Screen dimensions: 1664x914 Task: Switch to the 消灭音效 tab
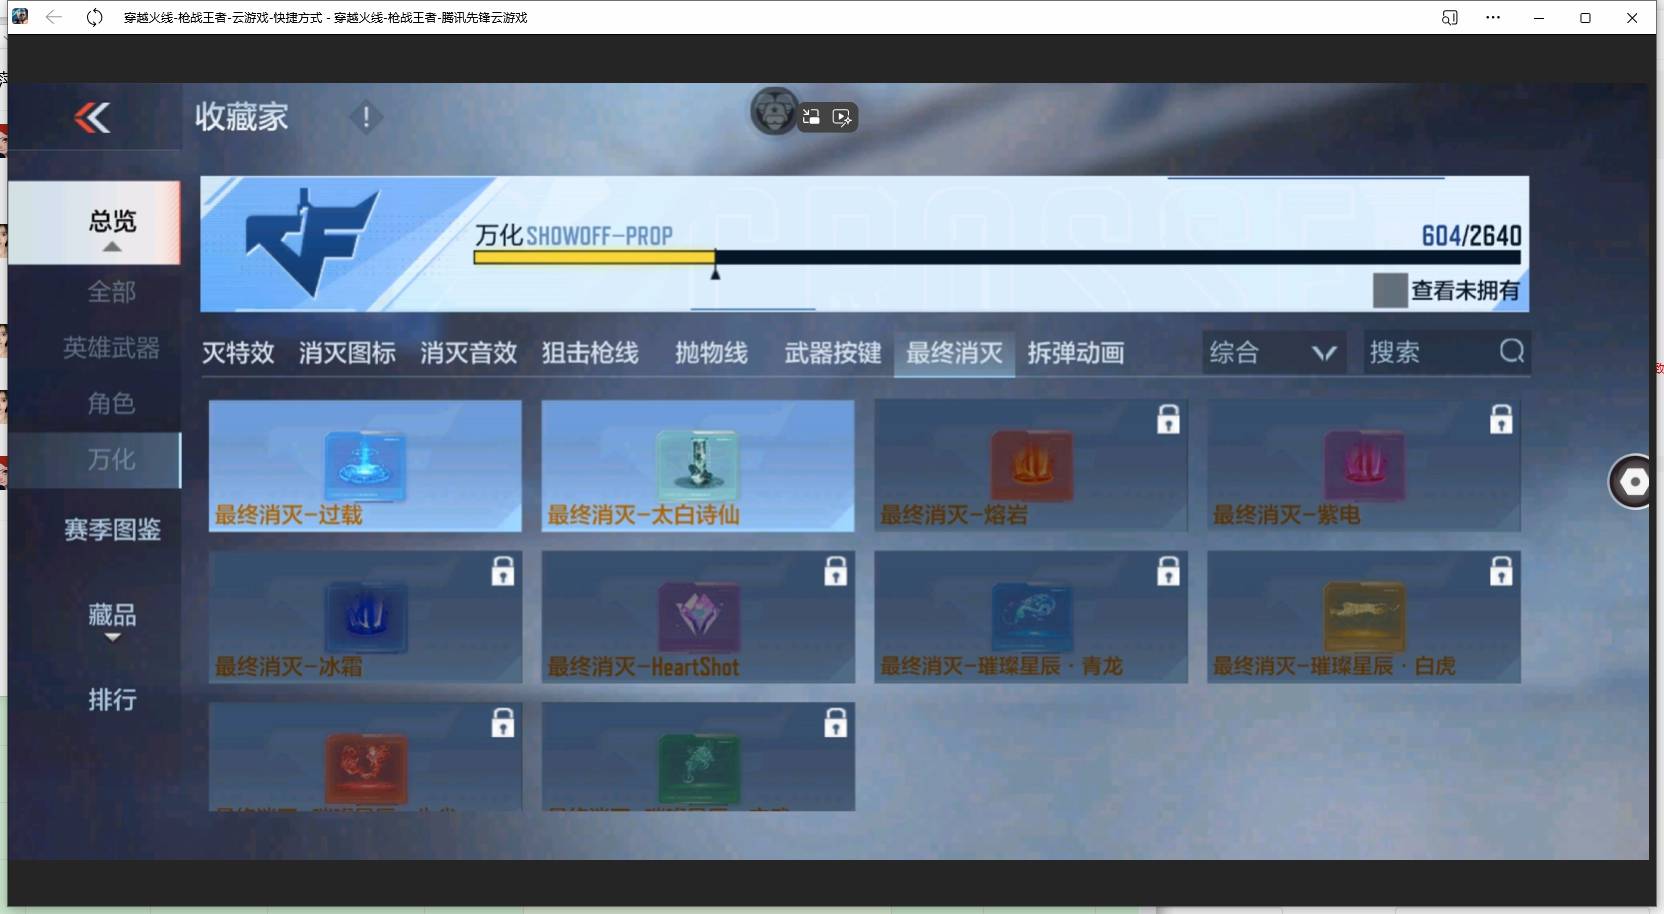click(x=468, y=353)
